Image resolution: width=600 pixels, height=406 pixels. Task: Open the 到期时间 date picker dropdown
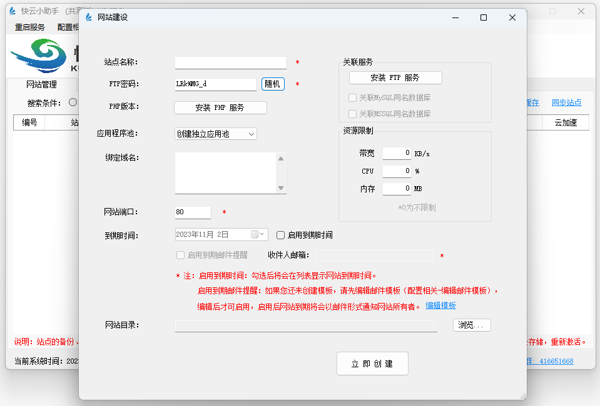(x=260, y=235)
